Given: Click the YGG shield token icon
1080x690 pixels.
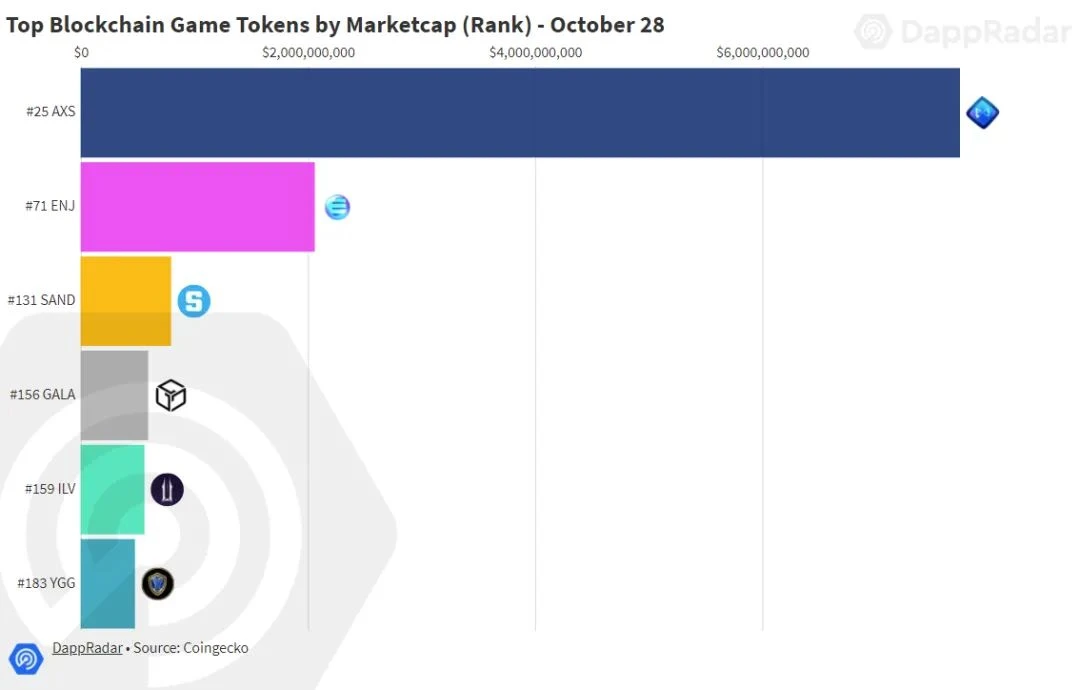Looking at the screenshot, I should tap(158, 584).
